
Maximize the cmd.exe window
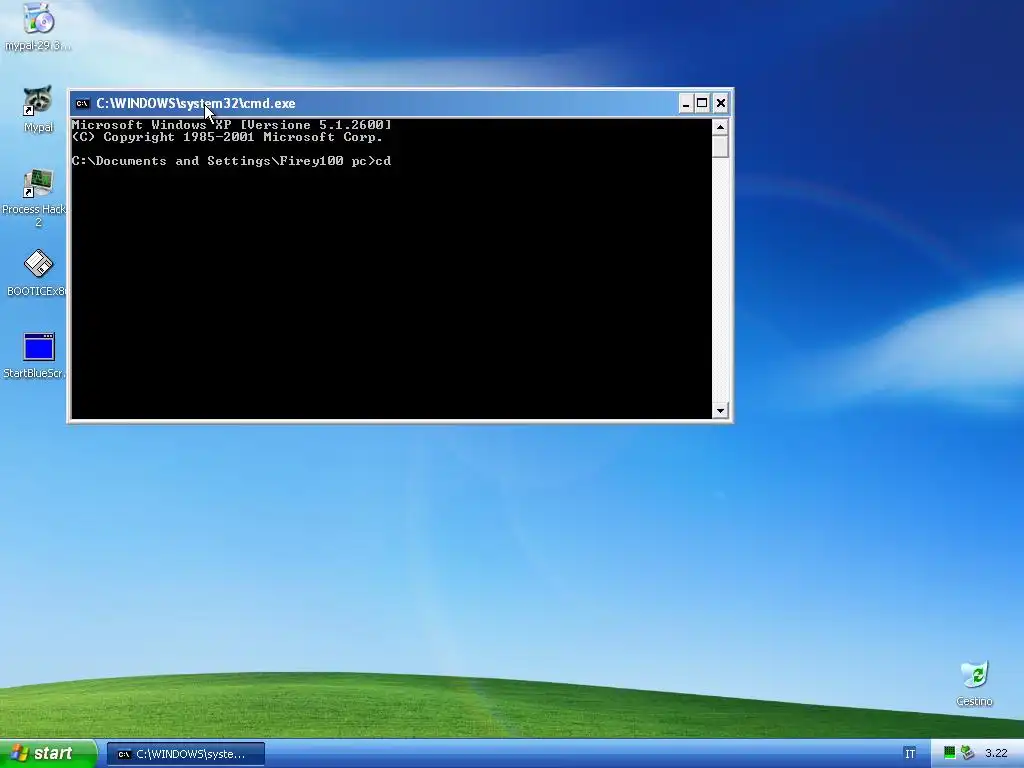[x=702, y=103]
